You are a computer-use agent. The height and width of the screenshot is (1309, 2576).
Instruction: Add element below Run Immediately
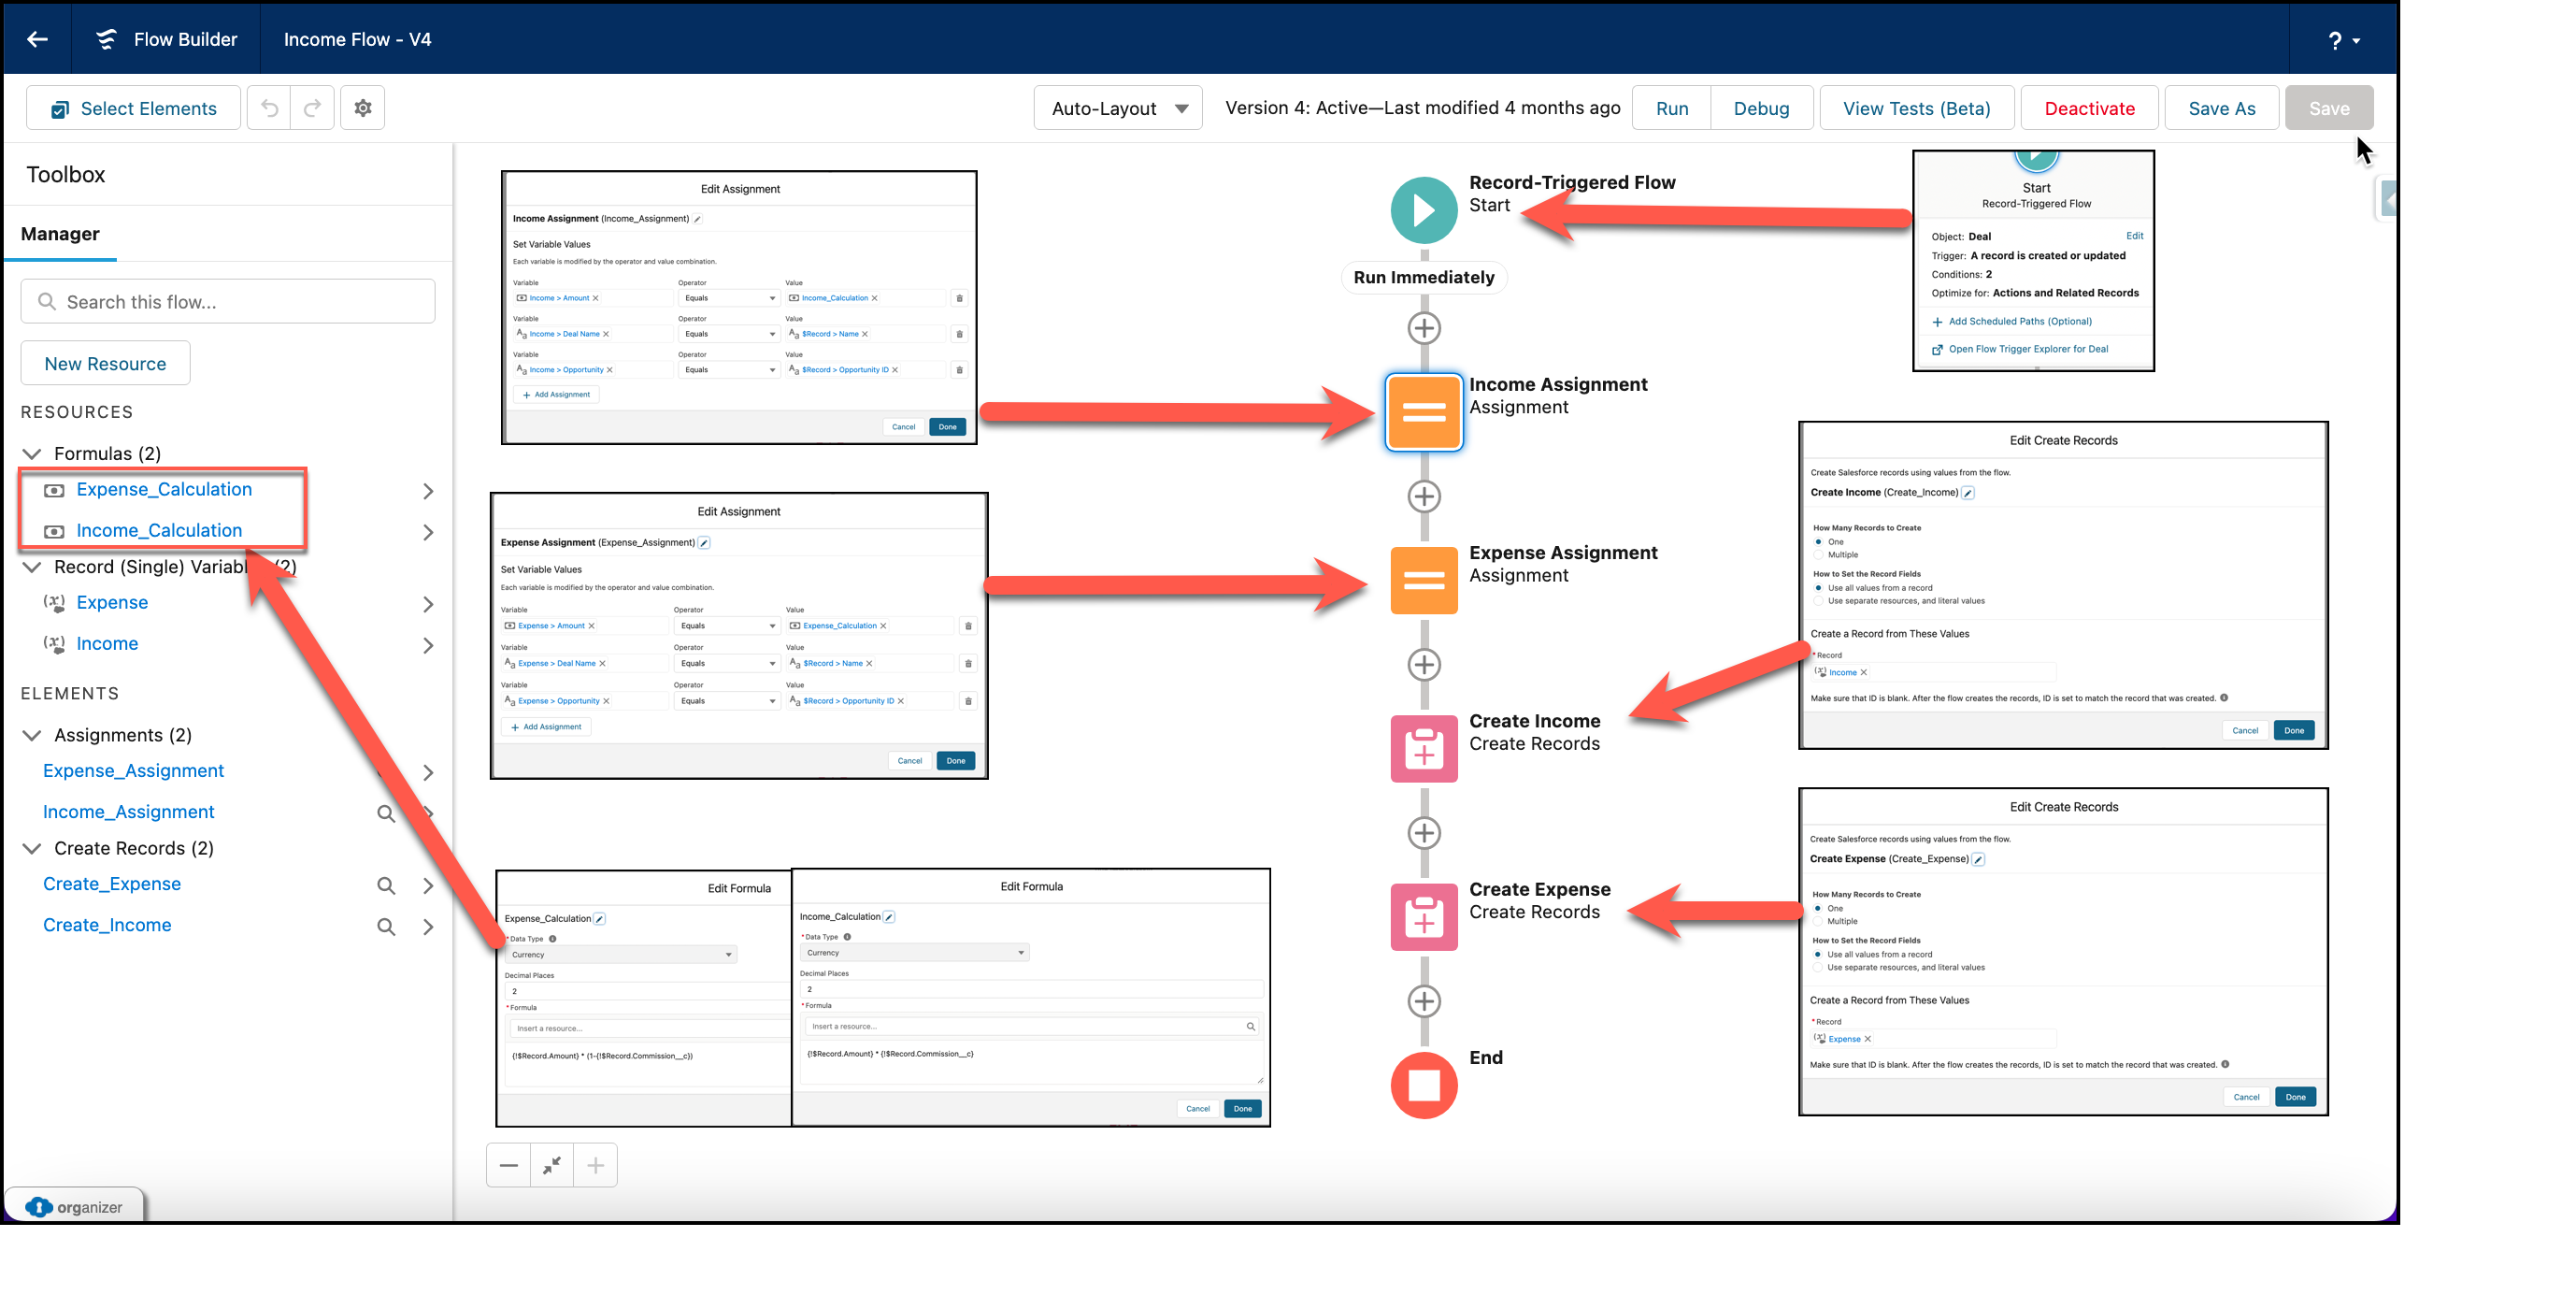tap(1424, 328)
